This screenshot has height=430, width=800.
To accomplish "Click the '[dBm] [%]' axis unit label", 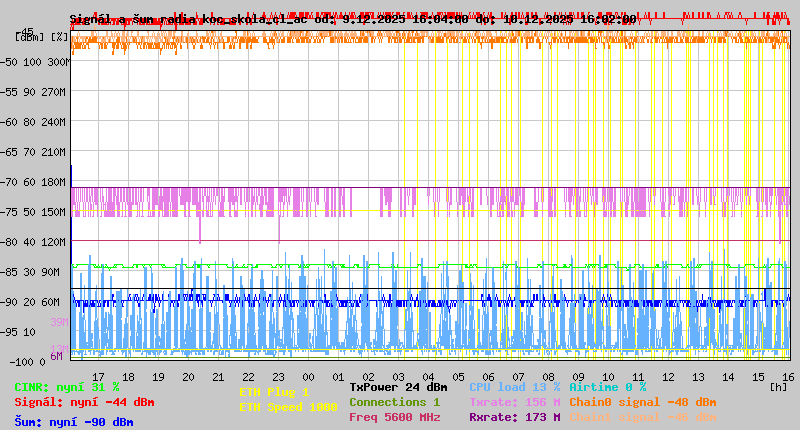I will point(41,37).
